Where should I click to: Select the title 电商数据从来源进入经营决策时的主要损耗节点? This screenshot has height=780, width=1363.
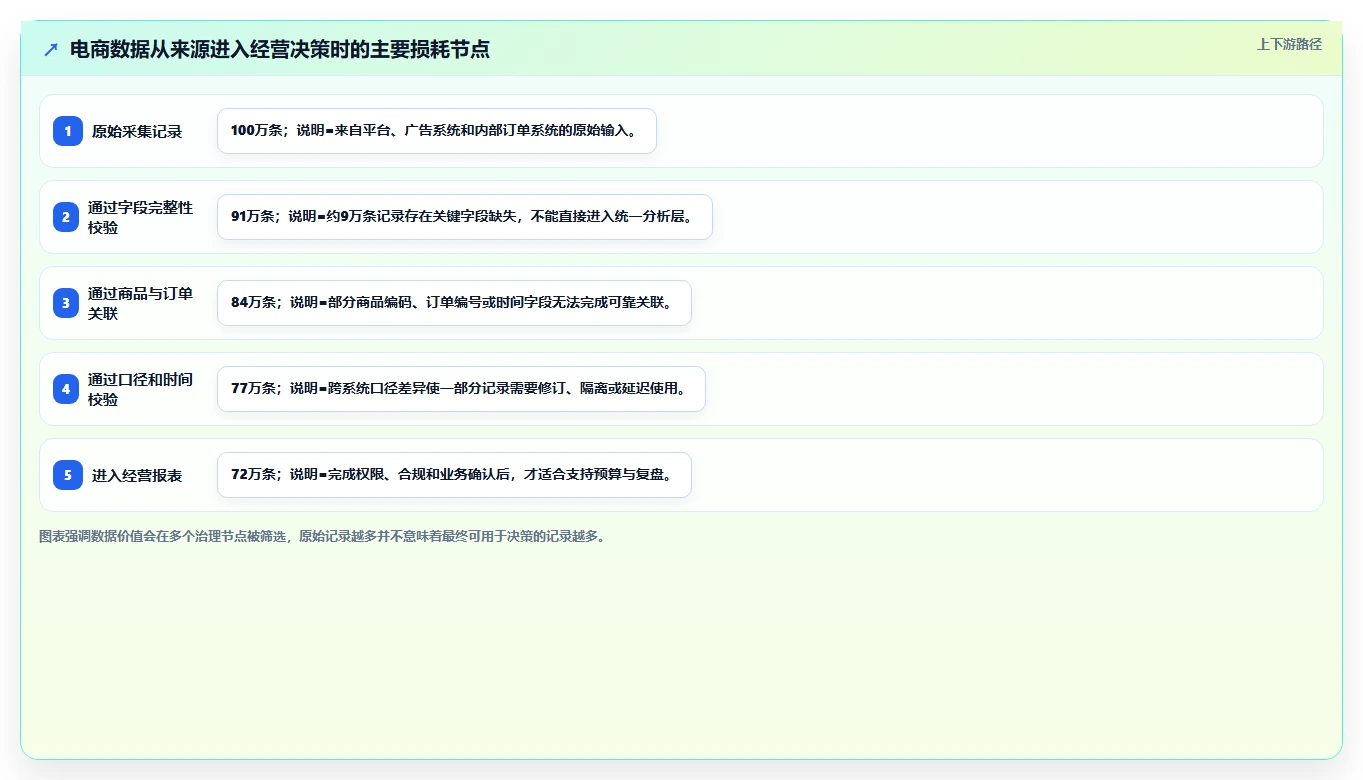280,49
